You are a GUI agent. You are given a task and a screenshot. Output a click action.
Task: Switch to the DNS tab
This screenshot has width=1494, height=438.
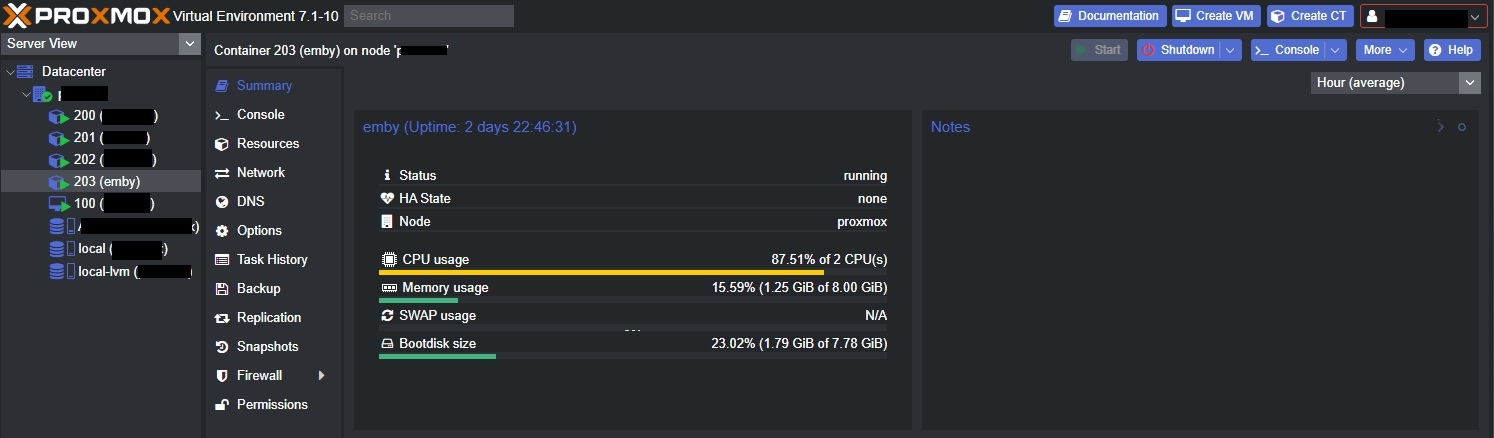pos(273,202)
